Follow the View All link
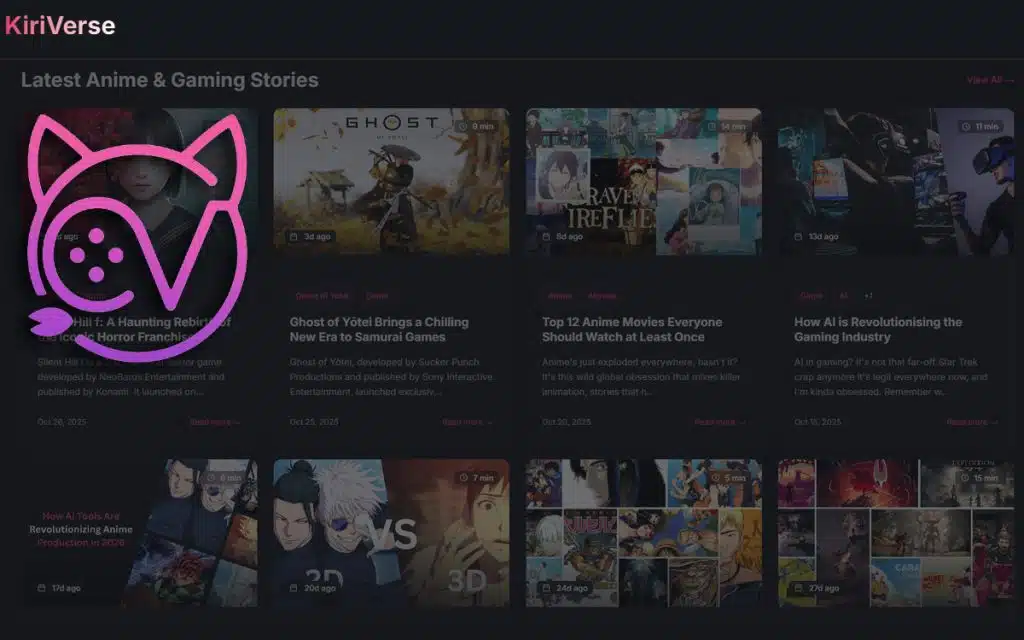The width and height of the screenshot is (1024, 640). click(990, 80)
